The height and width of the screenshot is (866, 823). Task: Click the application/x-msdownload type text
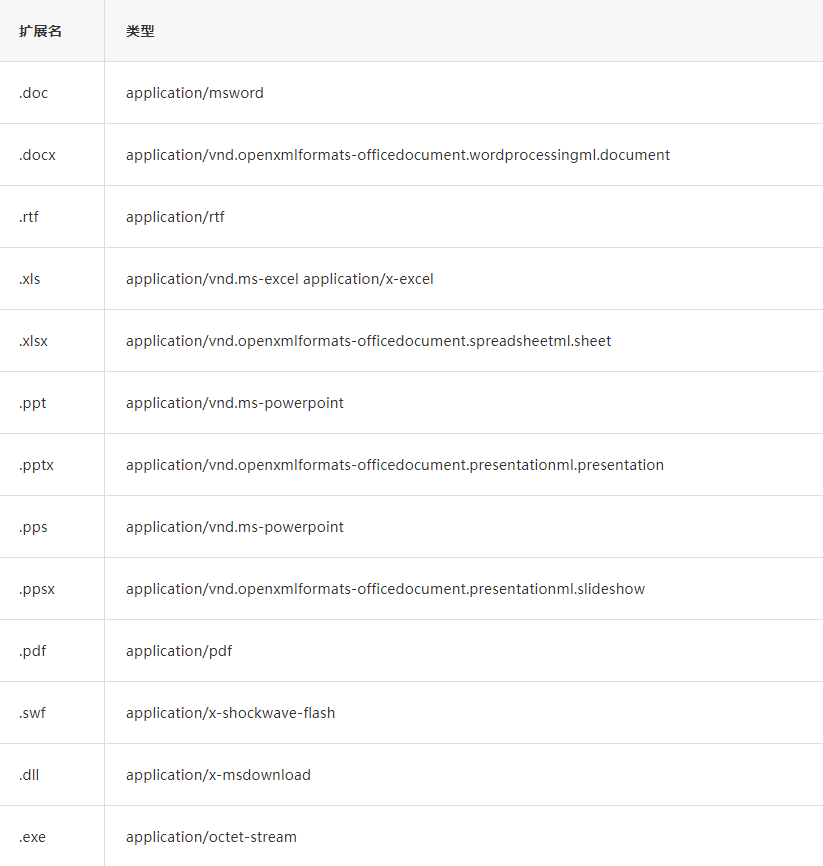[218, 775]
